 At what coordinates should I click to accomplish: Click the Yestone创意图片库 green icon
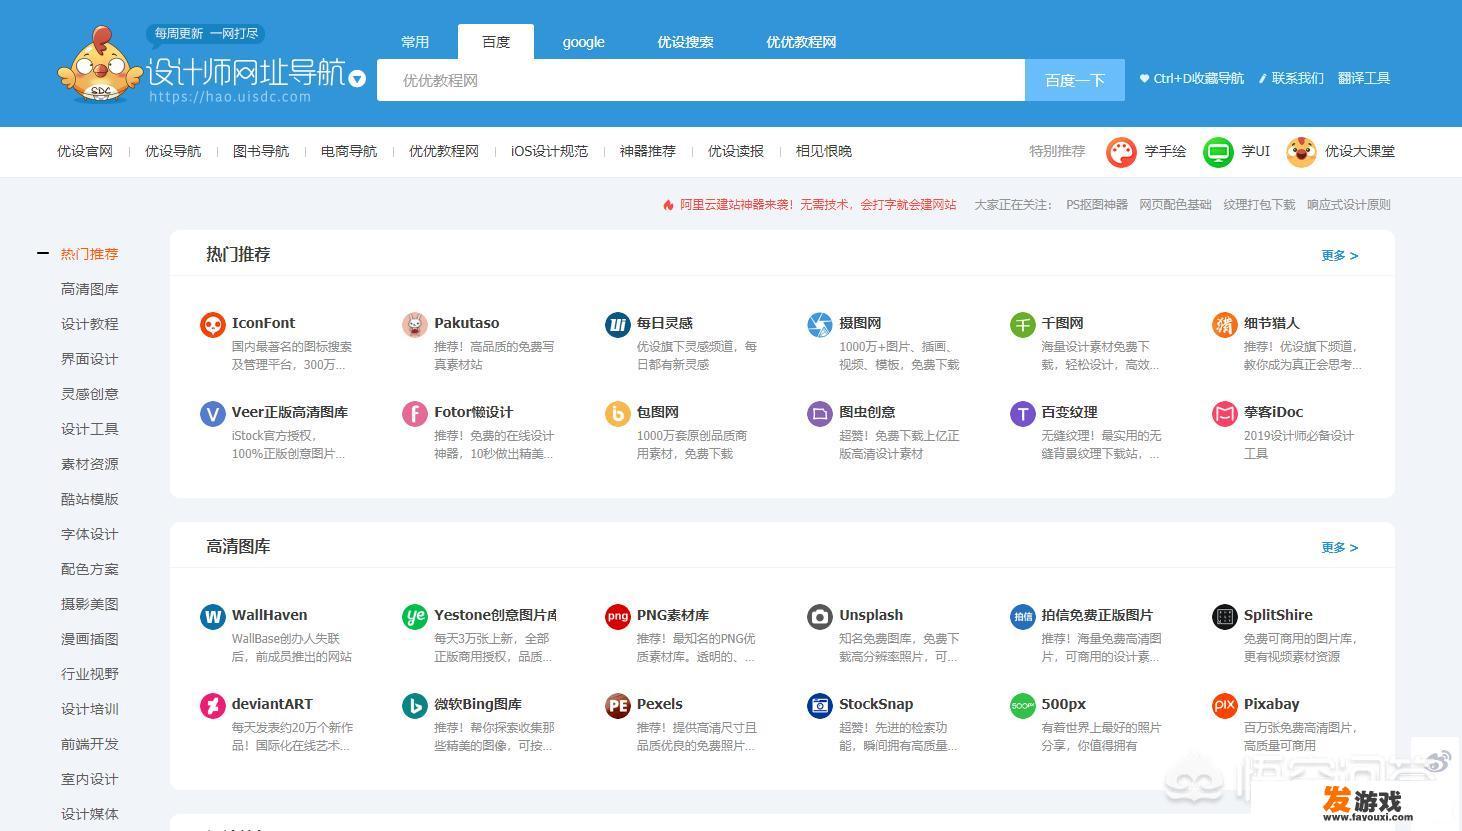click(415, 617)
